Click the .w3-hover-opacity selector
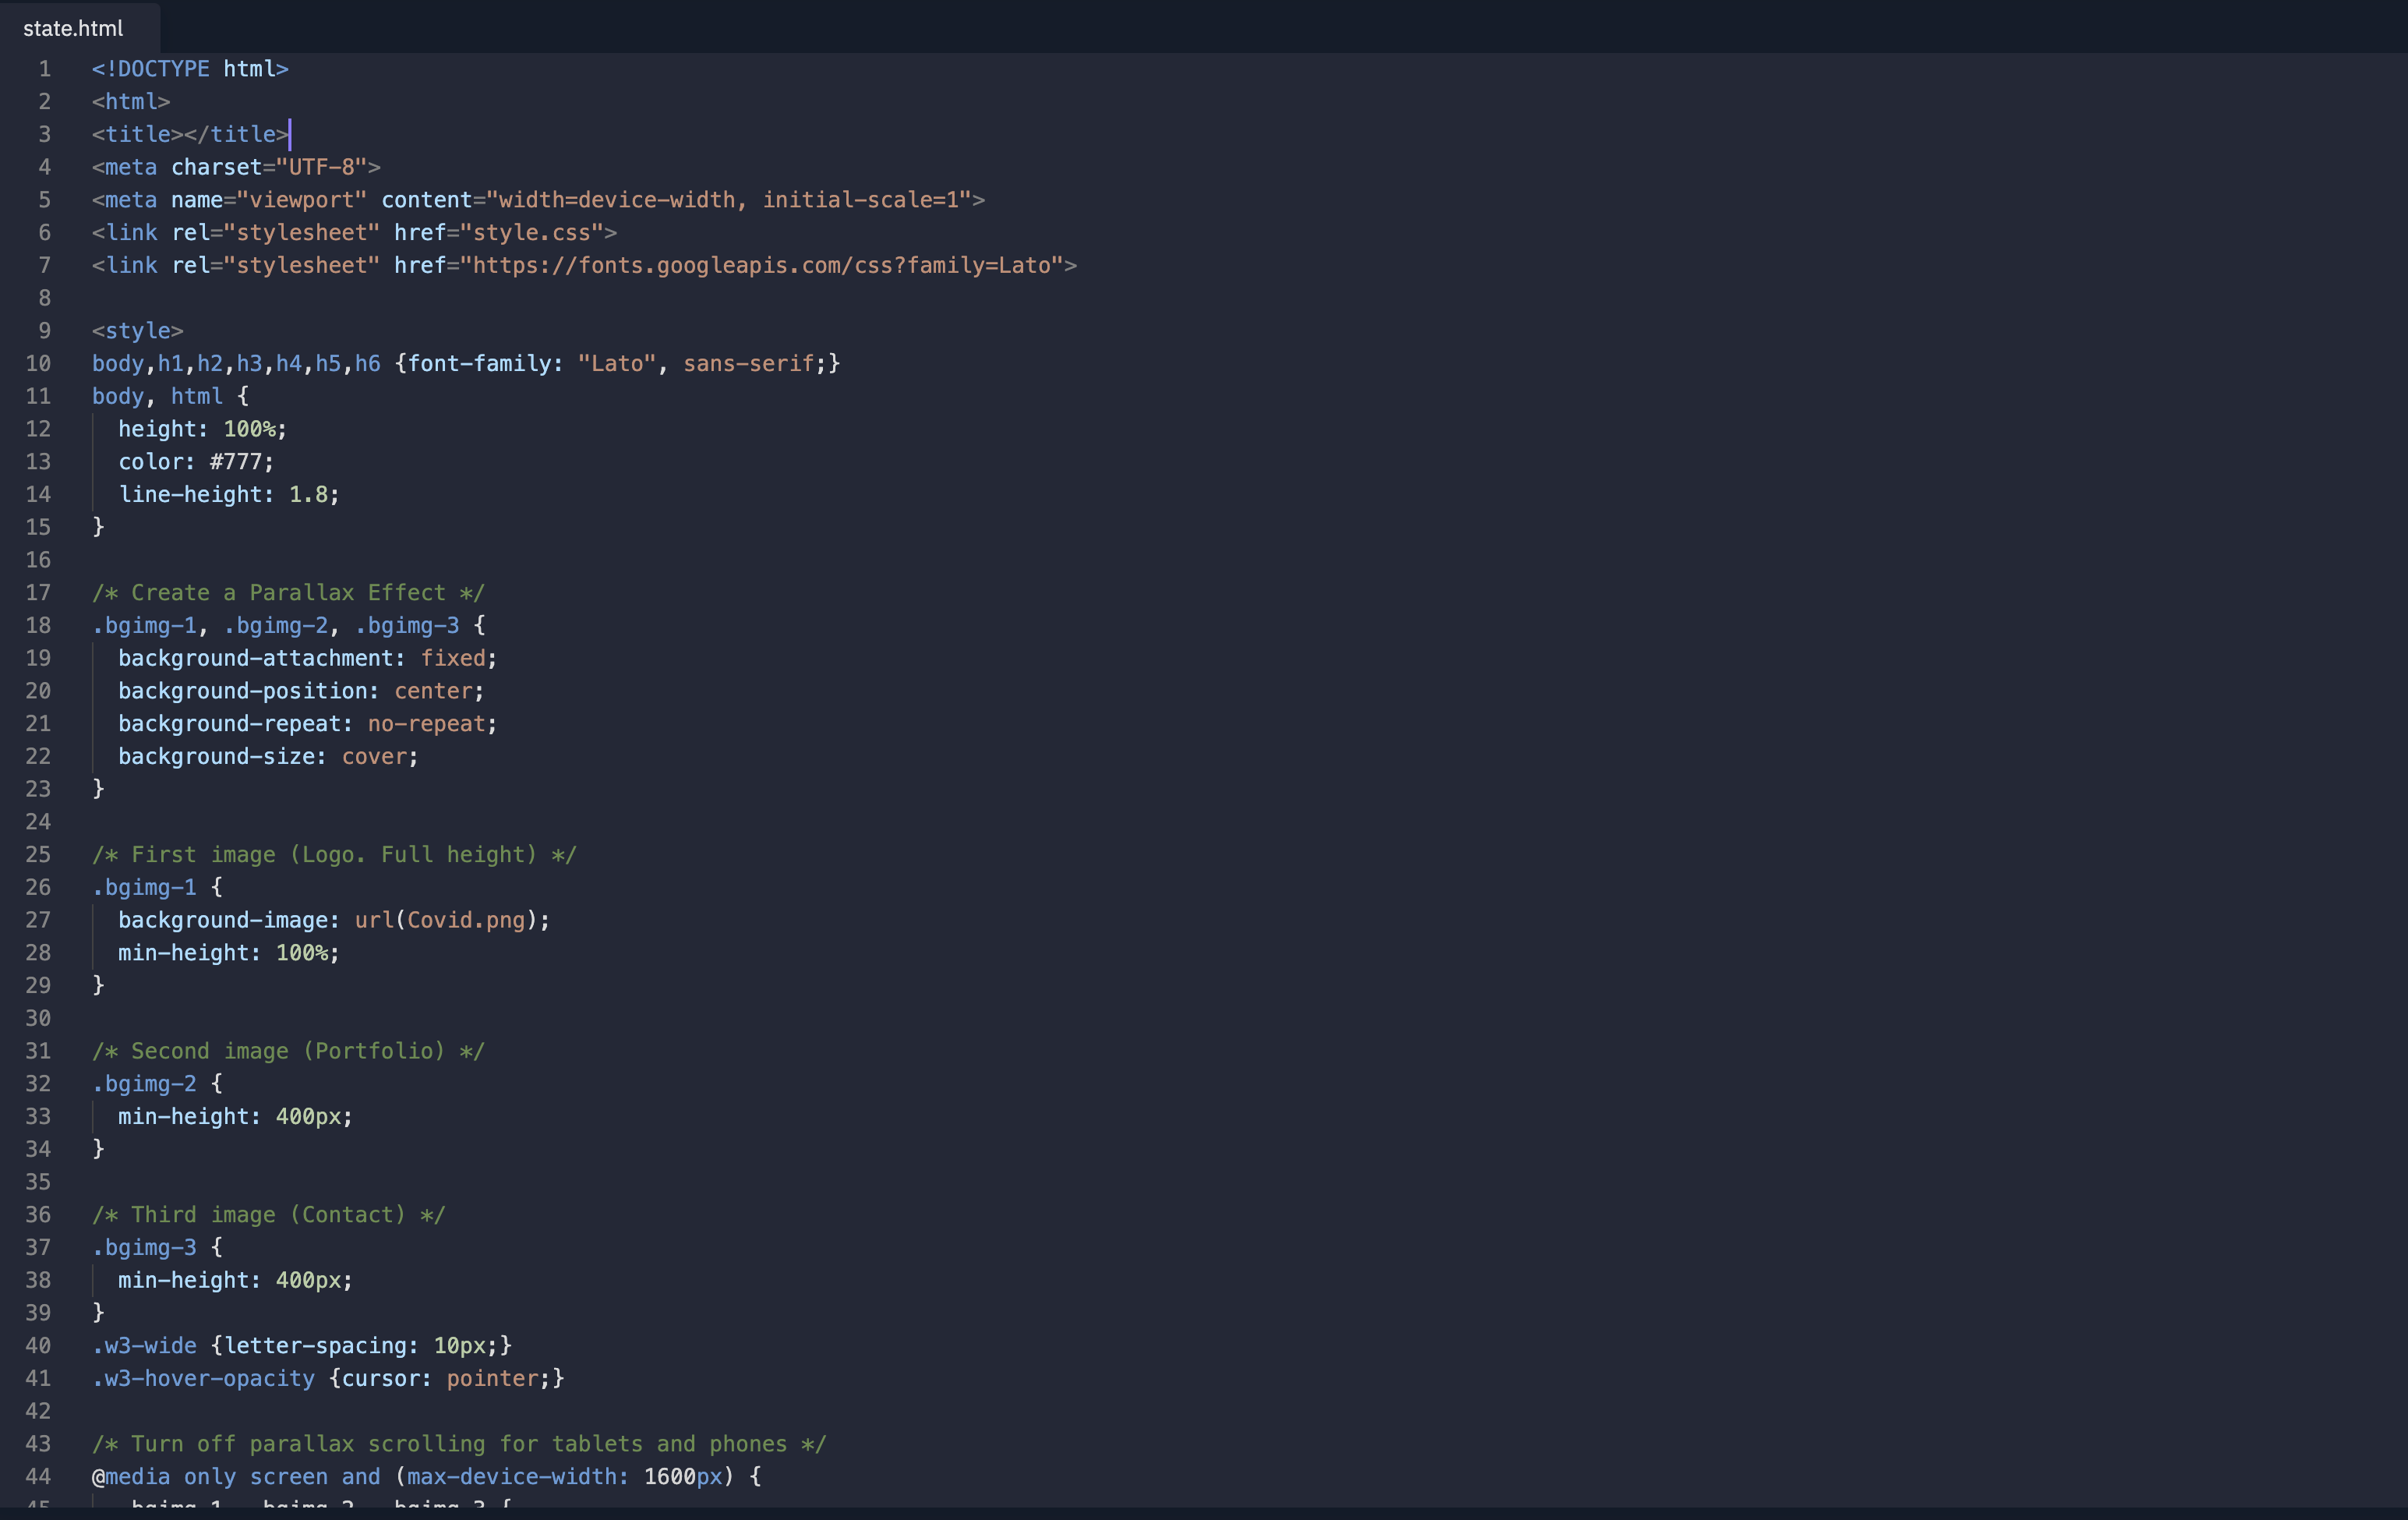Screen dimensions: 2408x1520 click(203, 1378)
